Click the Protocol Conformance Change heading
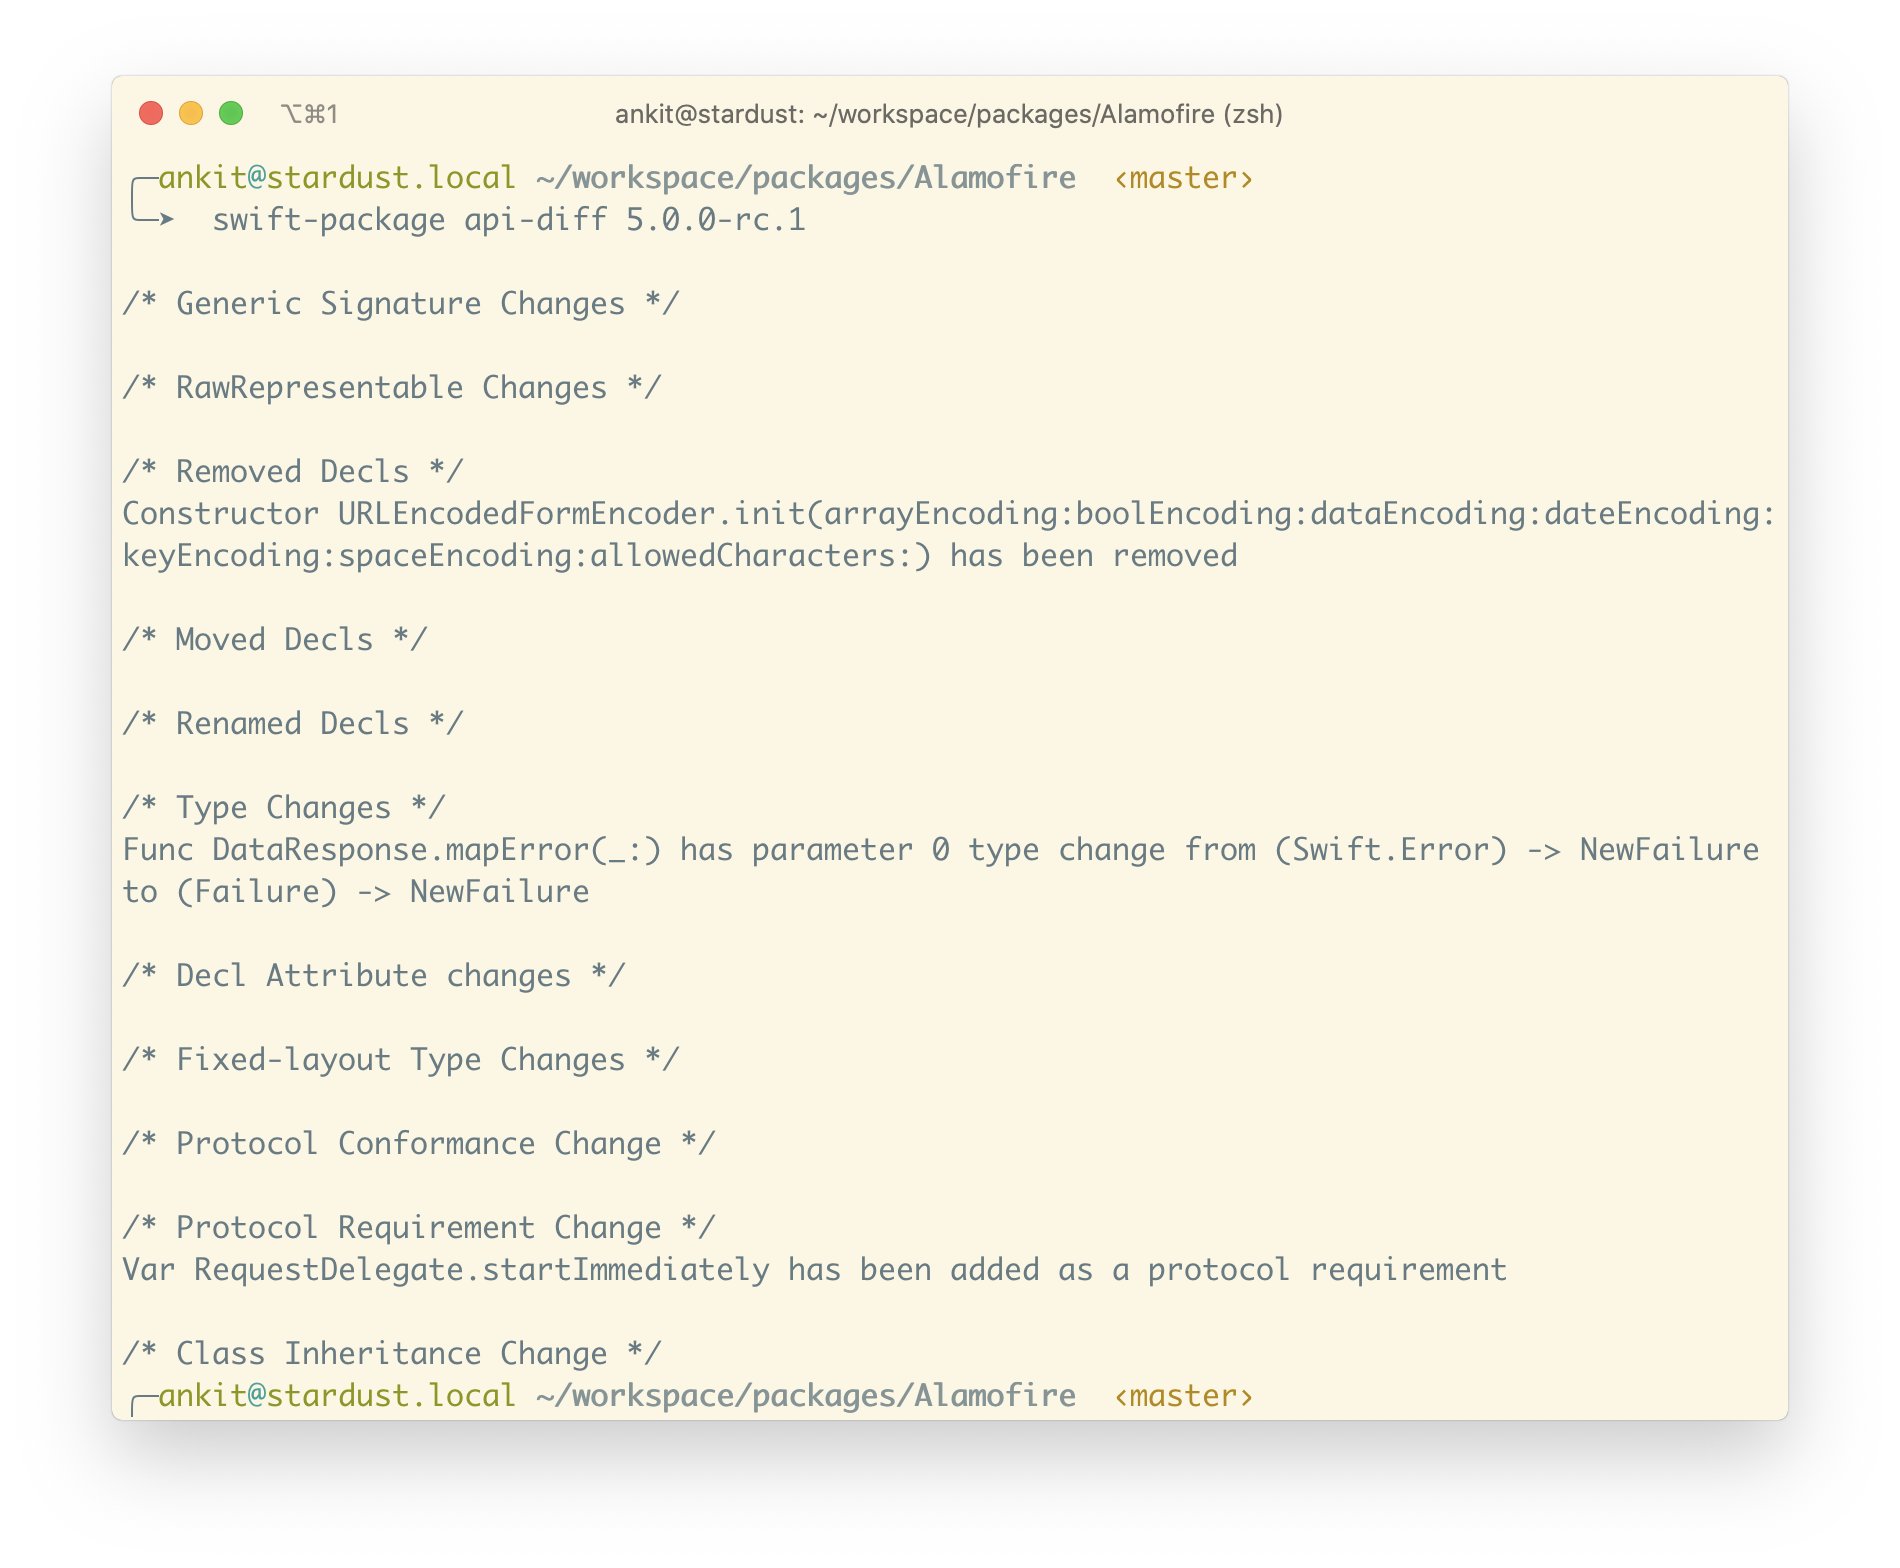The height and width of the screenshot is (1568, 1900). tap(418, 1144)
